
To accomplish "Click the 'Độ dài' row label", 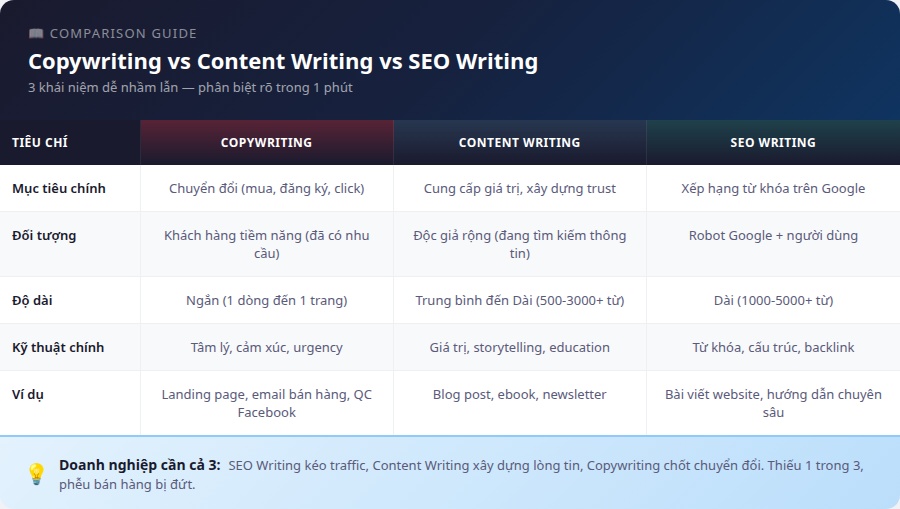I will click(x=32, y=300).
